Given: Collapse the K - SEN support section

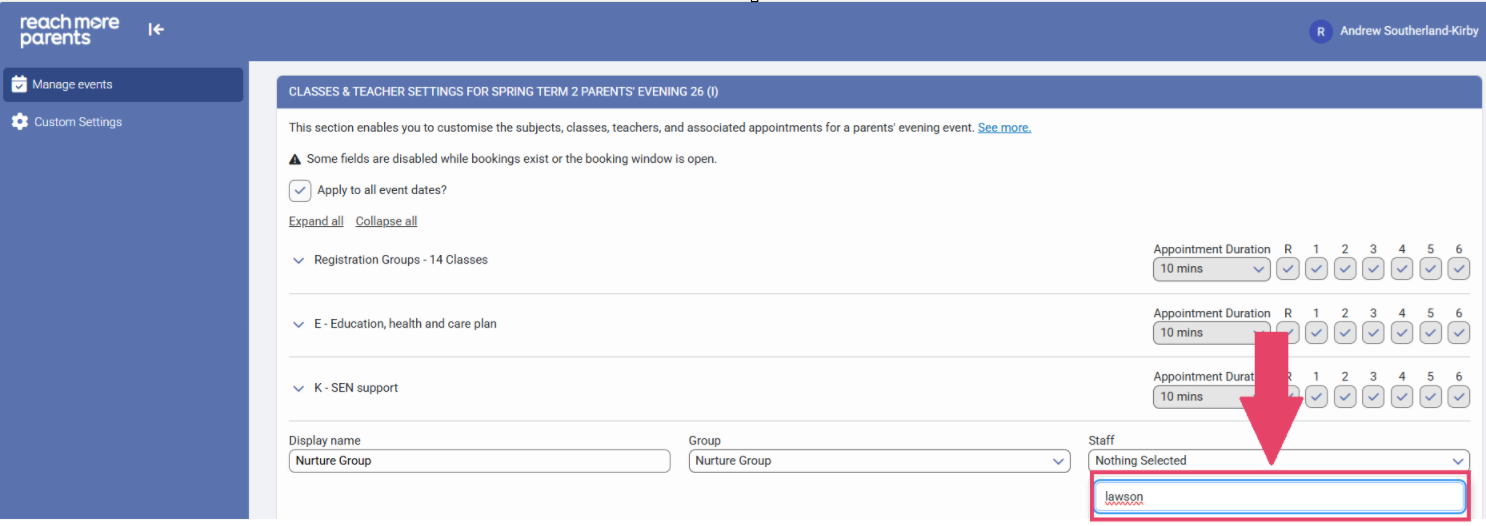Looking at the screenshot, I should click(297, 388).
